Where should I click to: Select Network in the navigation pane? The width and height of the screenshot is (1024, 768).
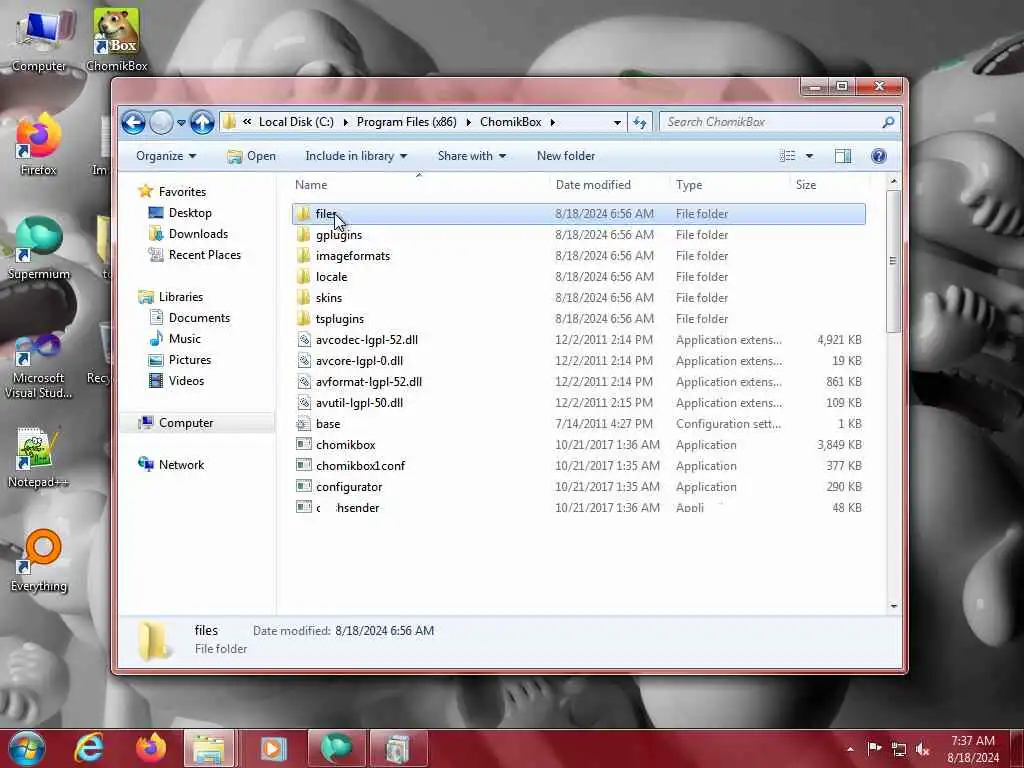[171, 464]
